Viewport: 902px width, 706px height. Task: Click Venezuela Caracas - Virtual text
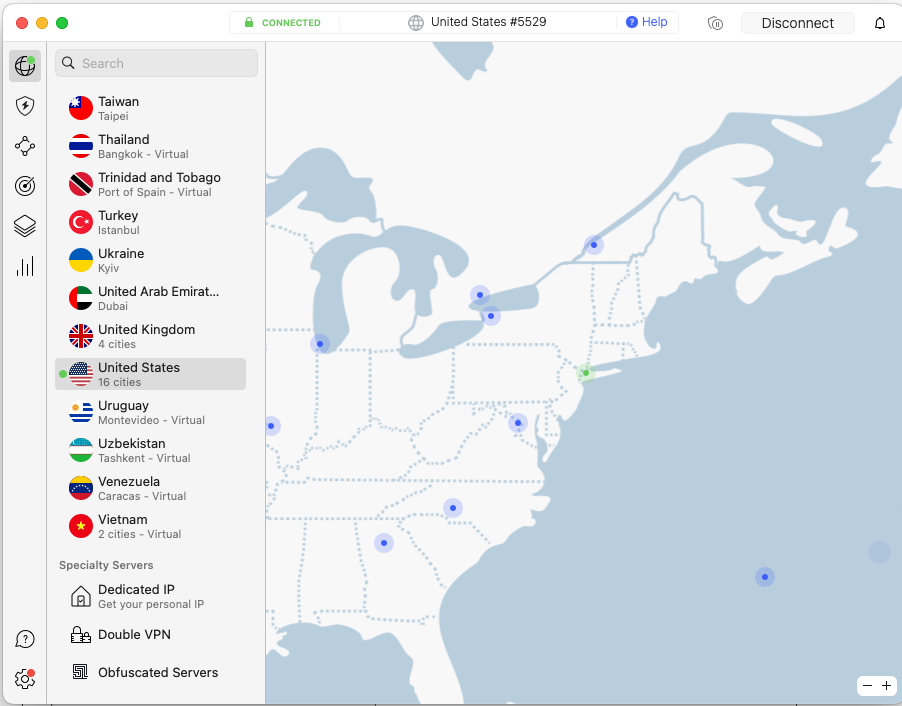pyautogui.click(x=142, y=488)
